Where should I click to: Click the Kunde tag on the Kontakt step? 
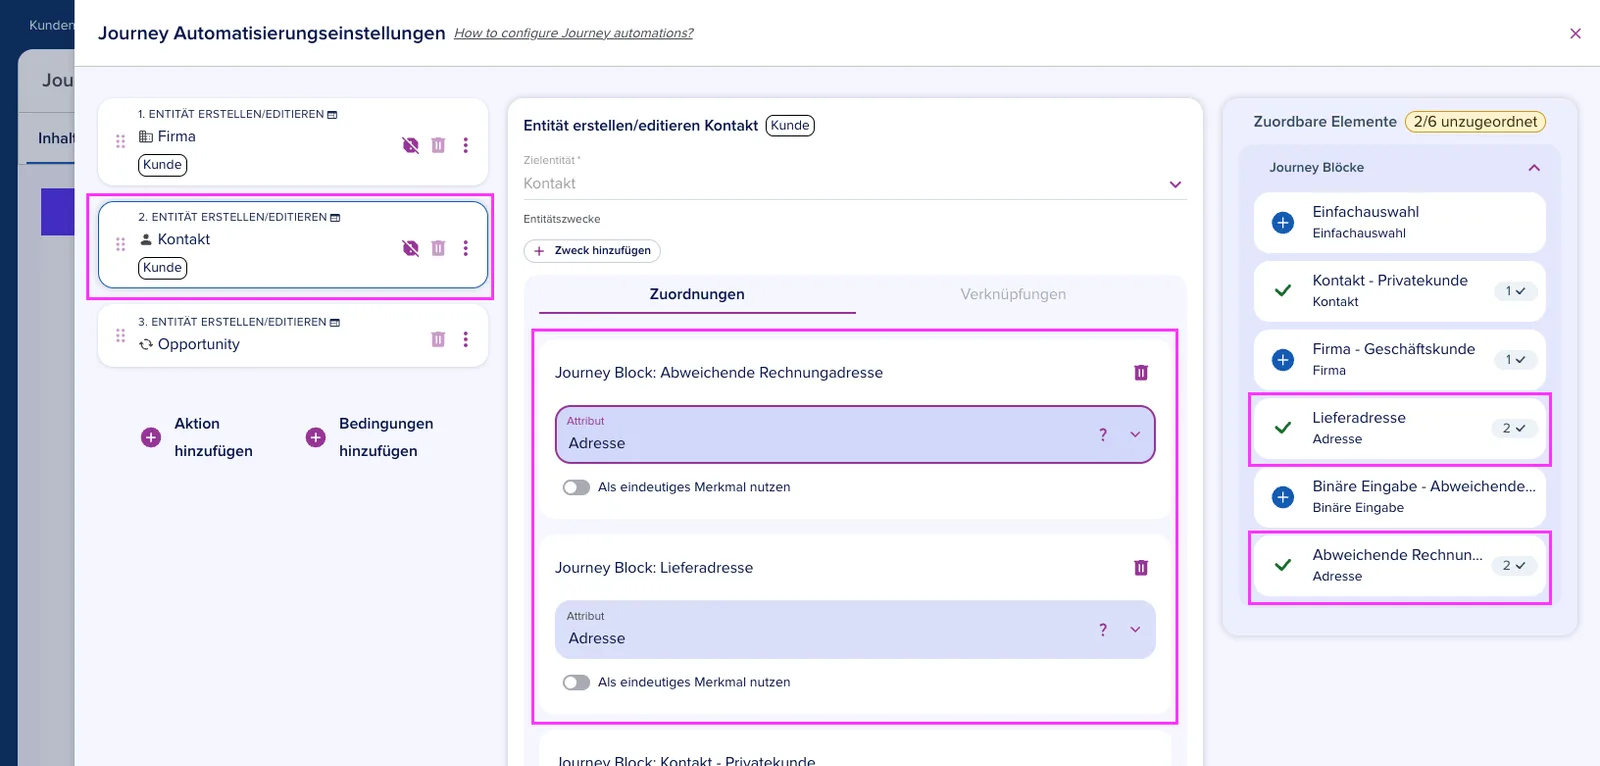pyautogui.click(x=163, y=268)
